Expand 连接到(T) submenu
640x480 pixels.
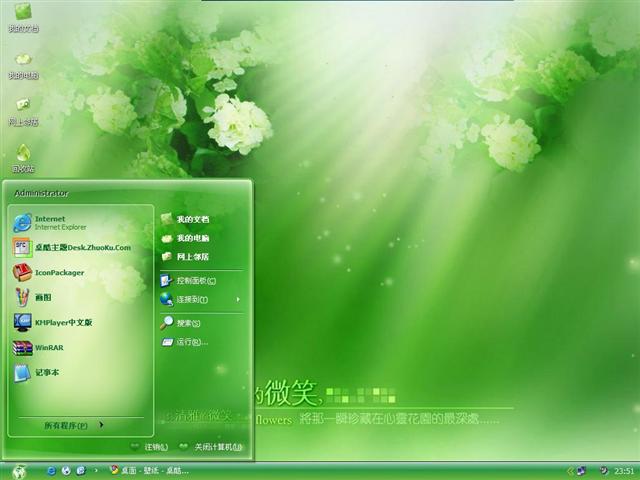pos(202,300)
